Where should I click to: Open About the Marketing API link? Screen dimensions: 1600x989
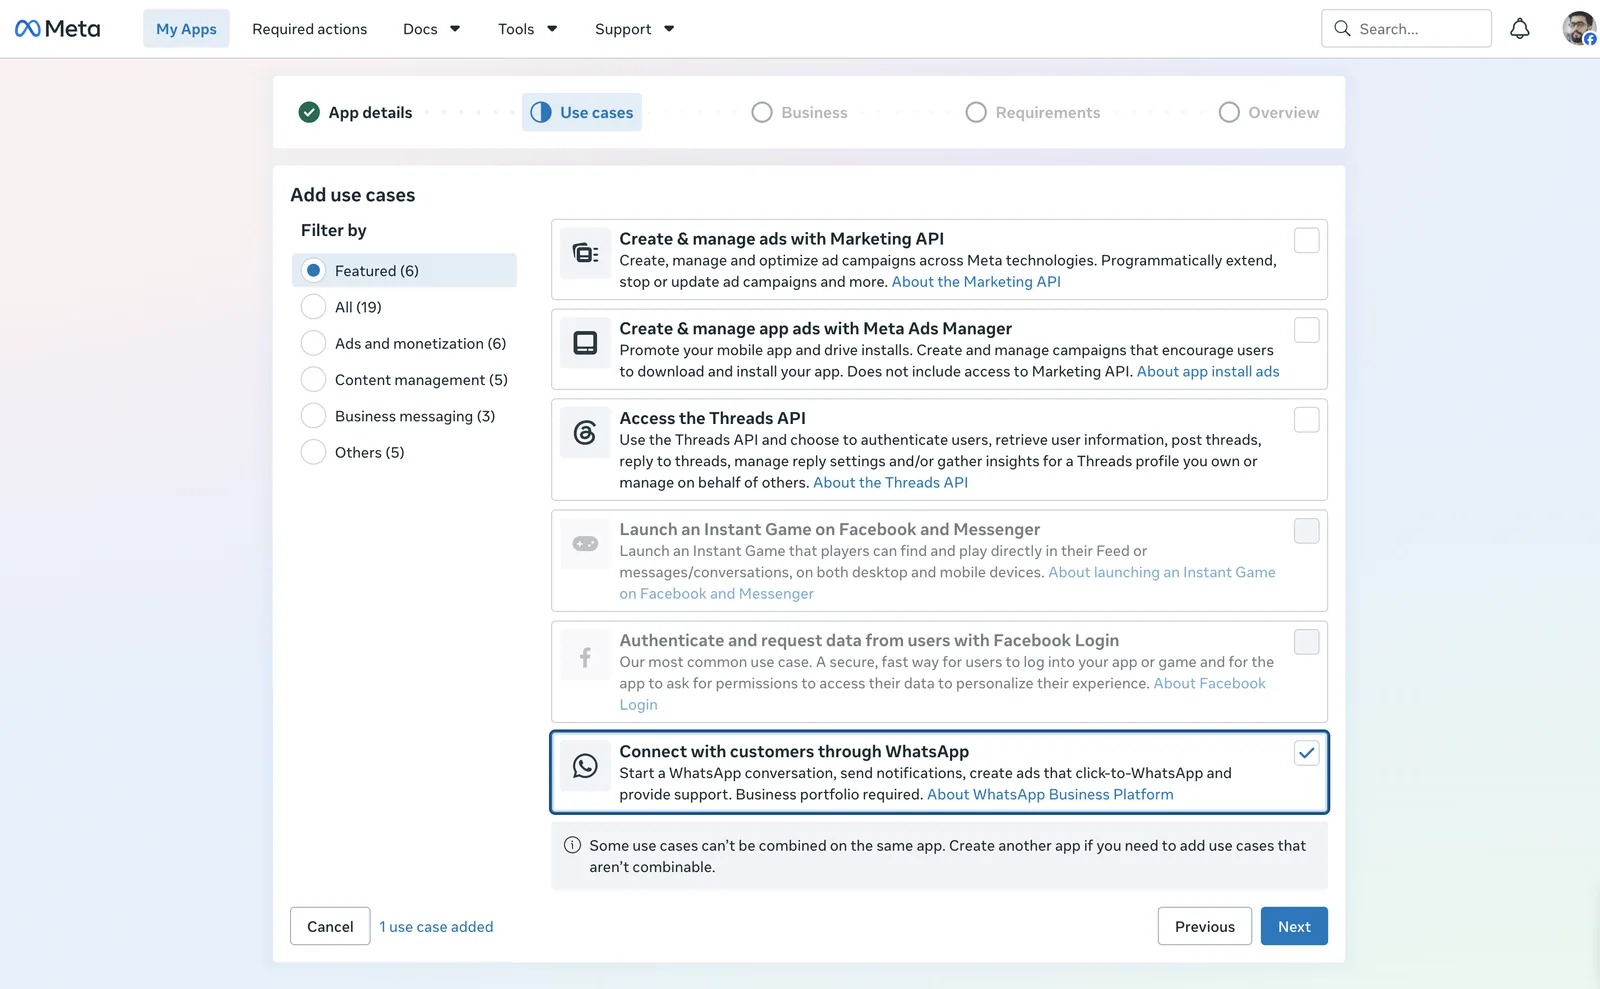pyautogui.click(x=976, y=282)
